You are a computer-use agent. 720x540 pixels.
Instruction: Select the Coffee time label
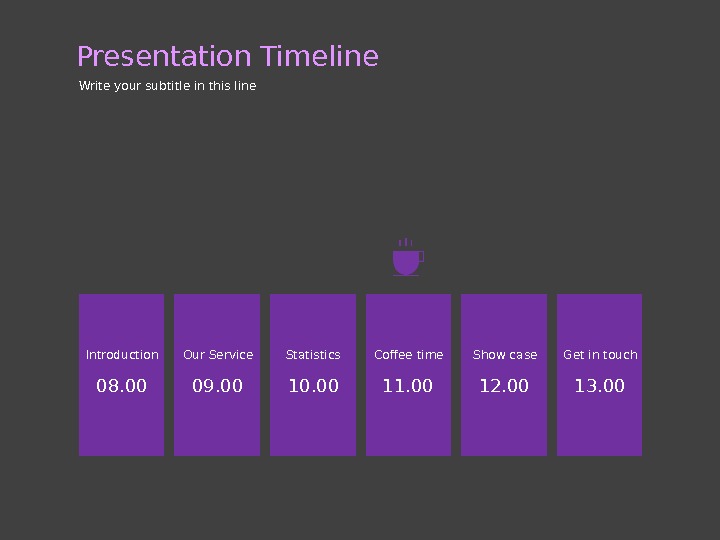pos(408,355)
